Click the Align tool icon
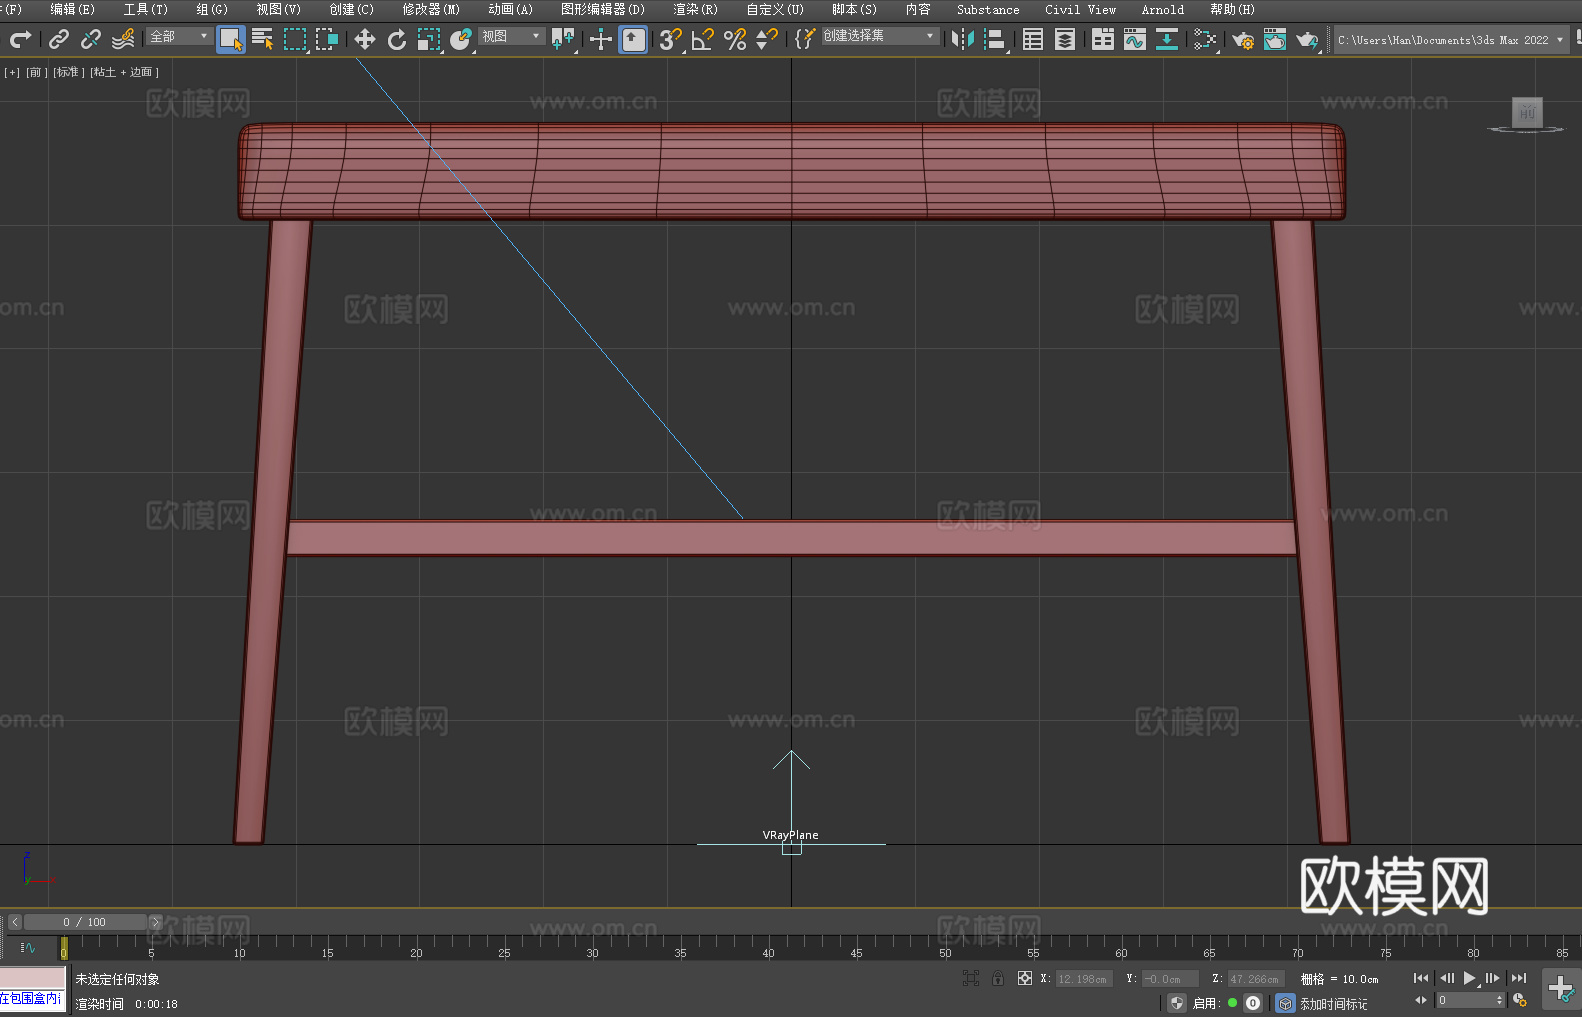 pos(995,39)
